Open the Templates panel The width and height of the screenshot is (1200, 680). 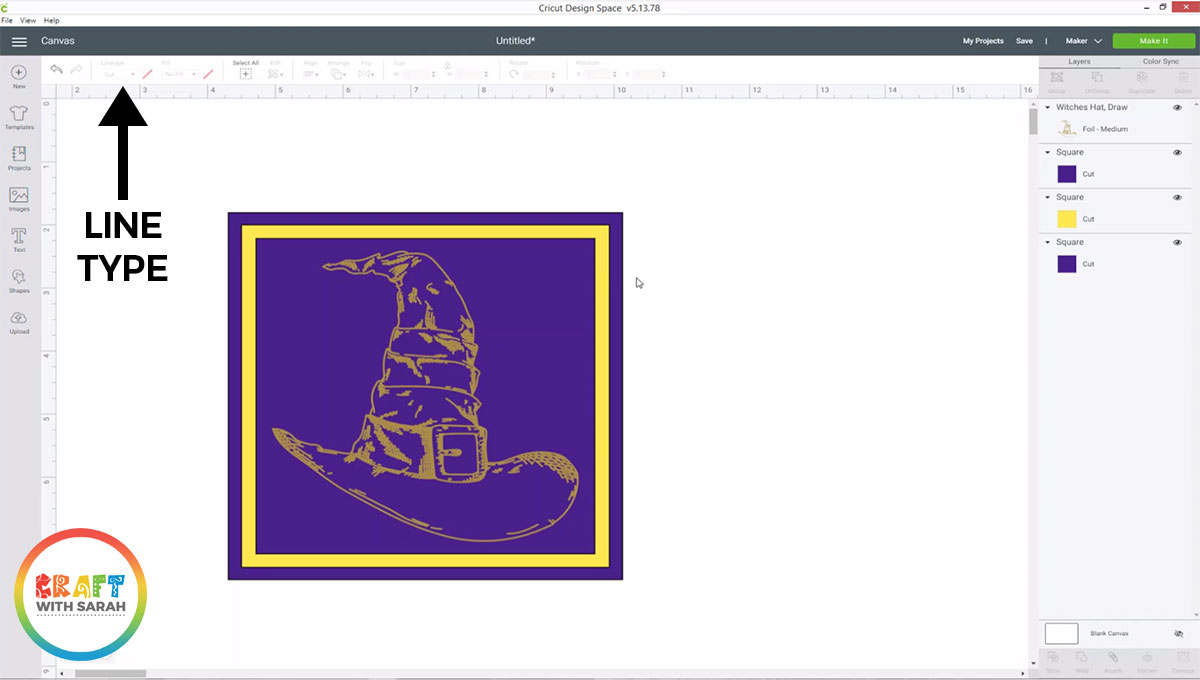point(18,118)
